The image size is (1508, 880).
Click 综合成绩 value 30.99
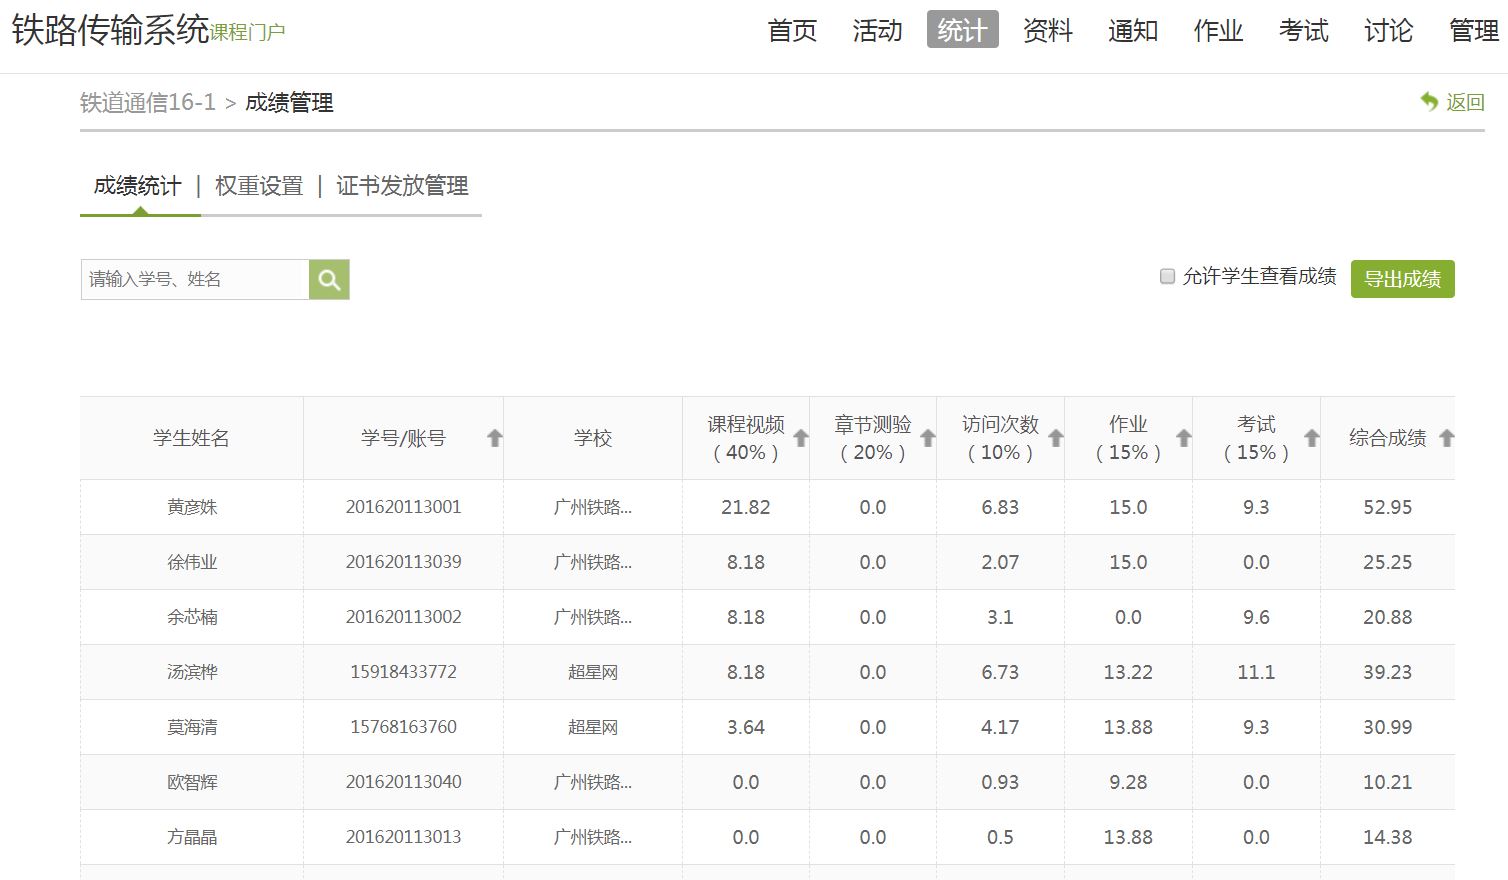click(x=1388, y=727)
